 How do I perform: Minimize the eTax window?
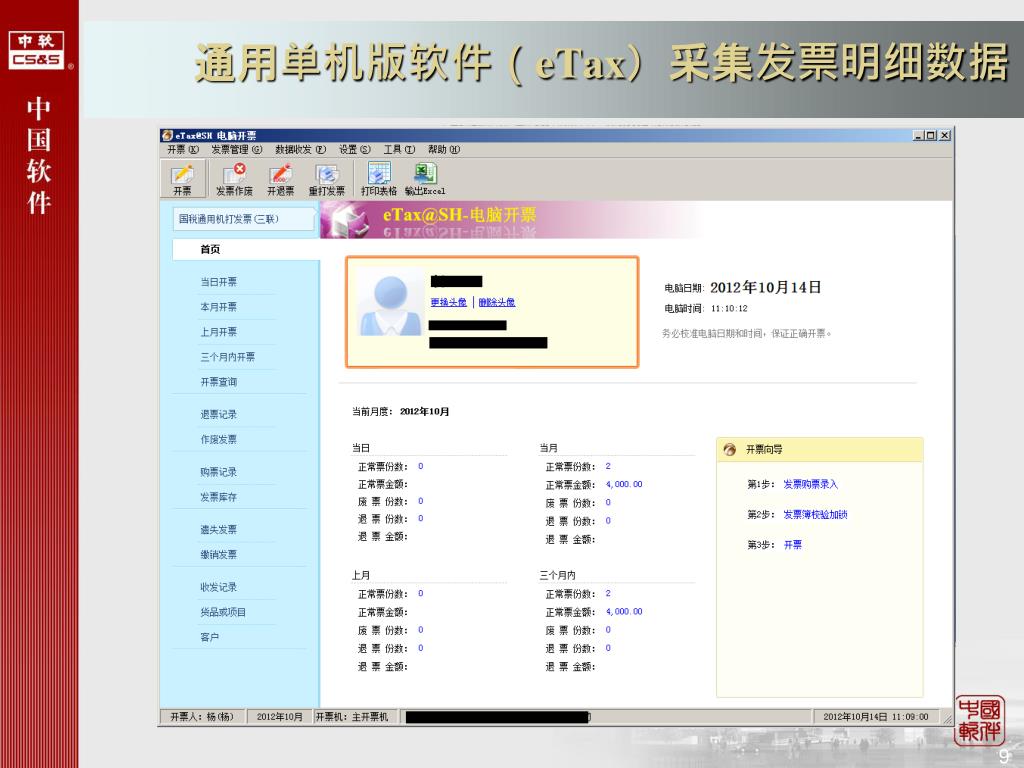(918, 135)
